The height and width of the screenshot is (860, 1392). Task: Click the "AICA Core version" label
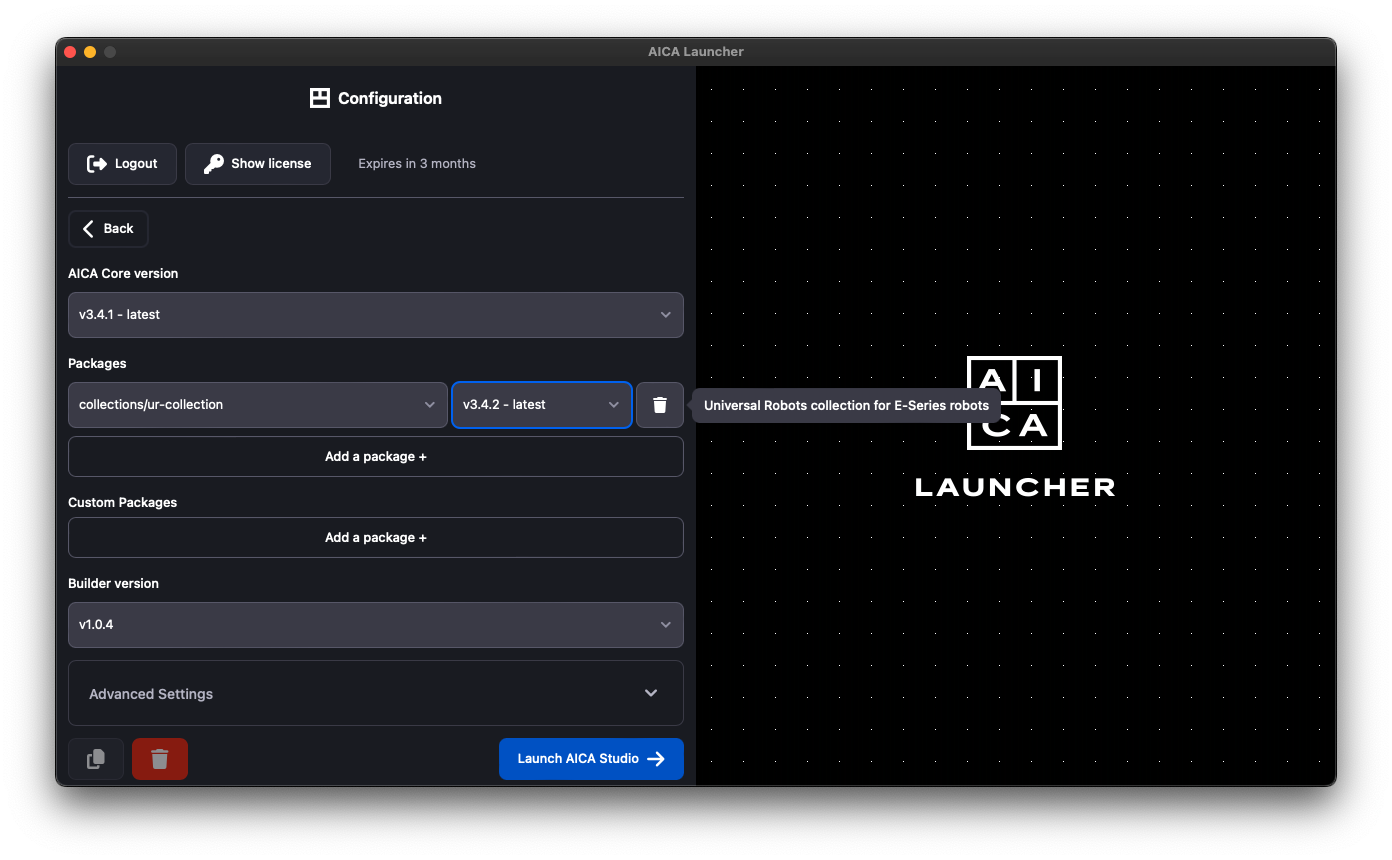[x=123, y=273]
